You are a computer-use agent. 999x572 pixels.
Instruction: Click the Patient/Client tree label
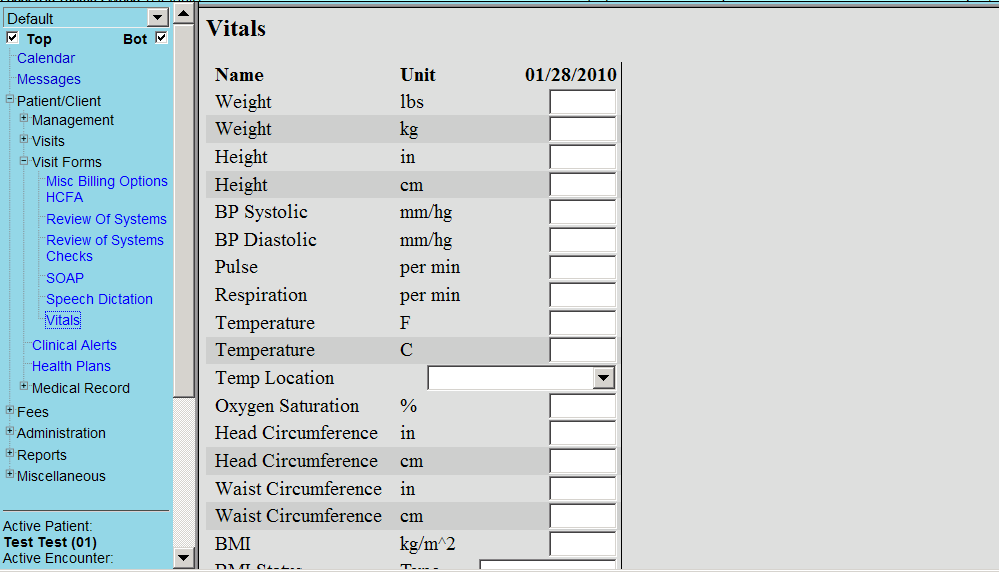pyautogui.click(x=59, y=101)
